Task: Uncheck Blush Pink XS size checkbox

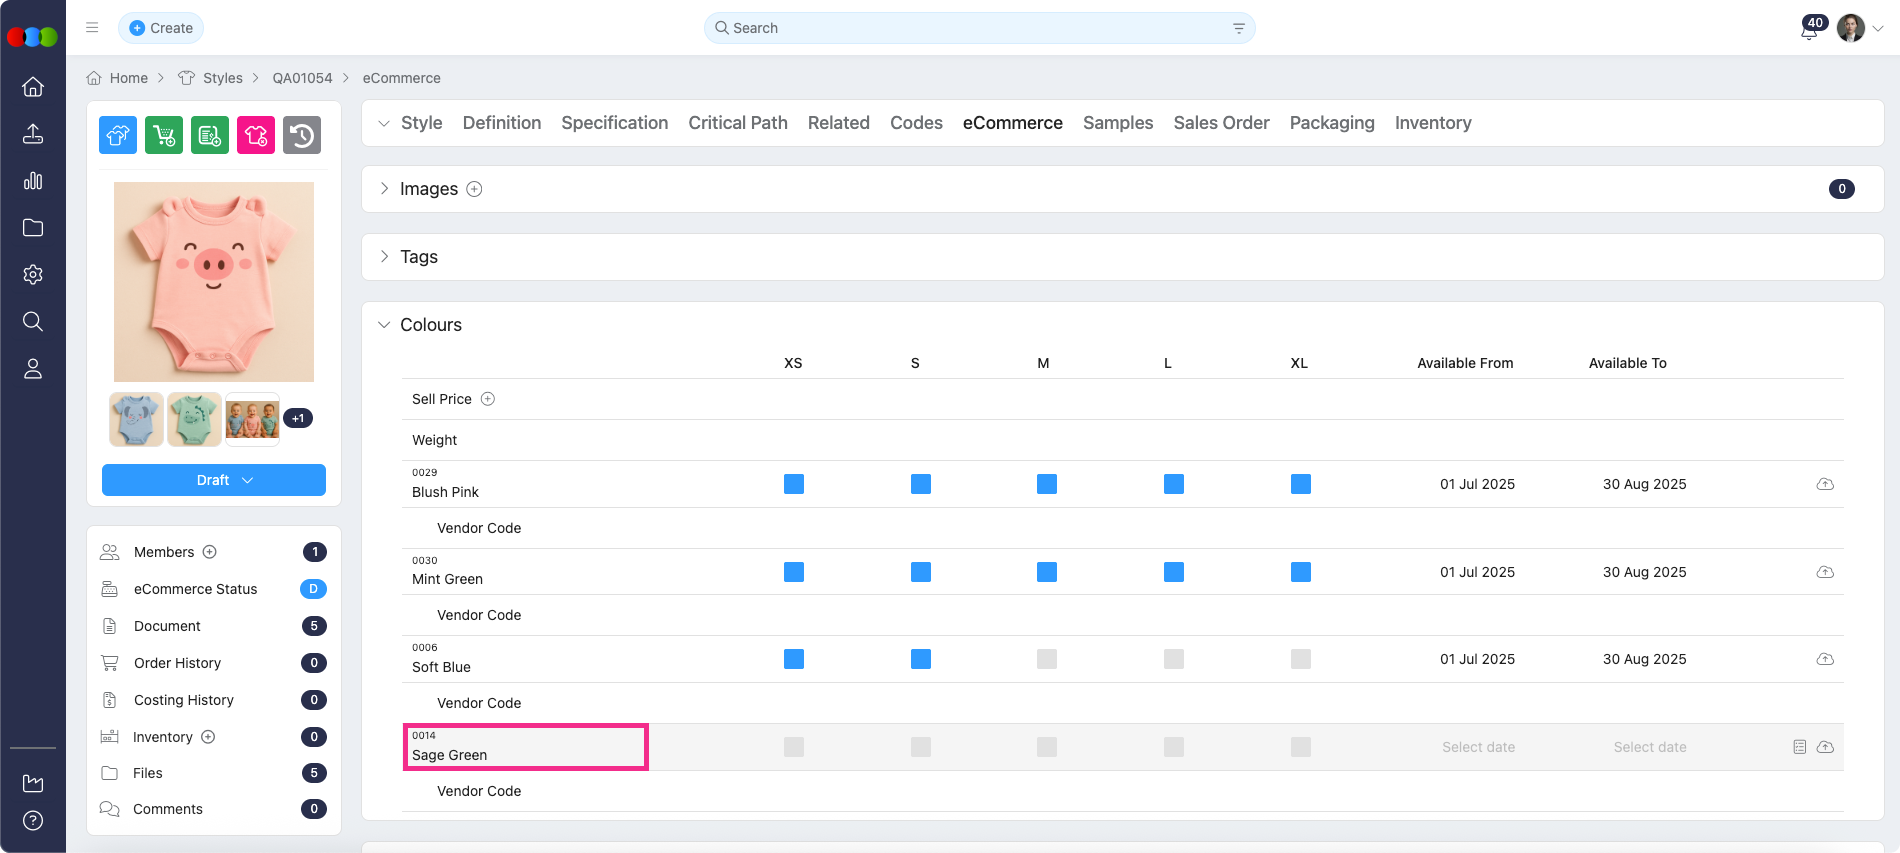Action: click(x=794, y=484)
